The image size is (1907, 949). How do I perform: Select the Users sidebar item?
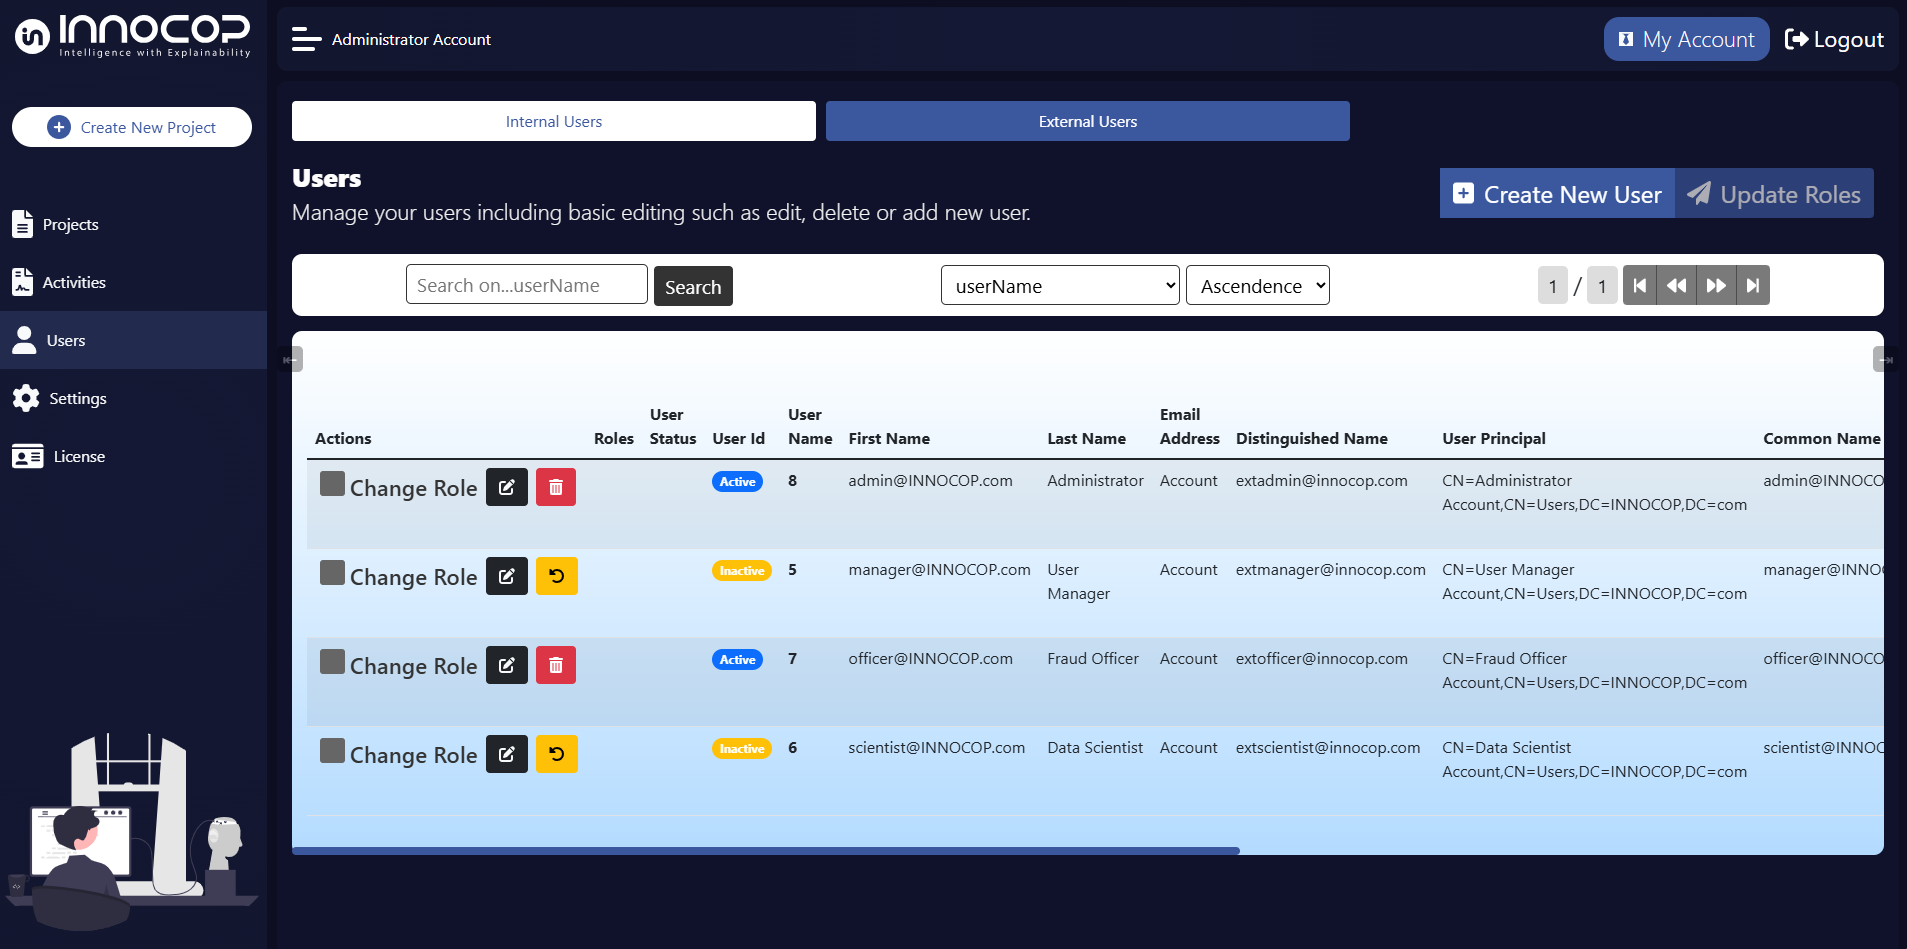133,340
